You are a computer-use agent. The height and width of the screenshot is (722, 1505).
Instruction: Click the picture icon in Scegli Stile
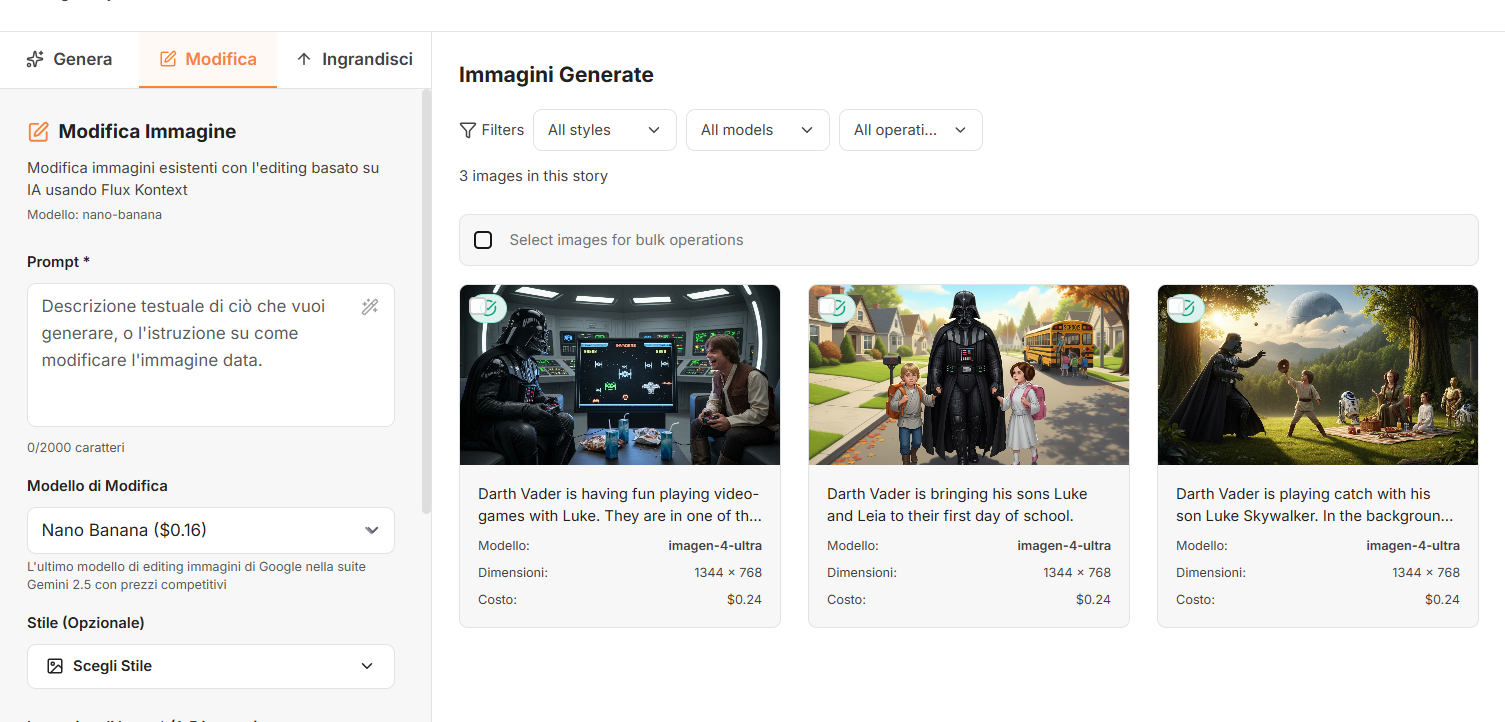[x=55, y=666]
